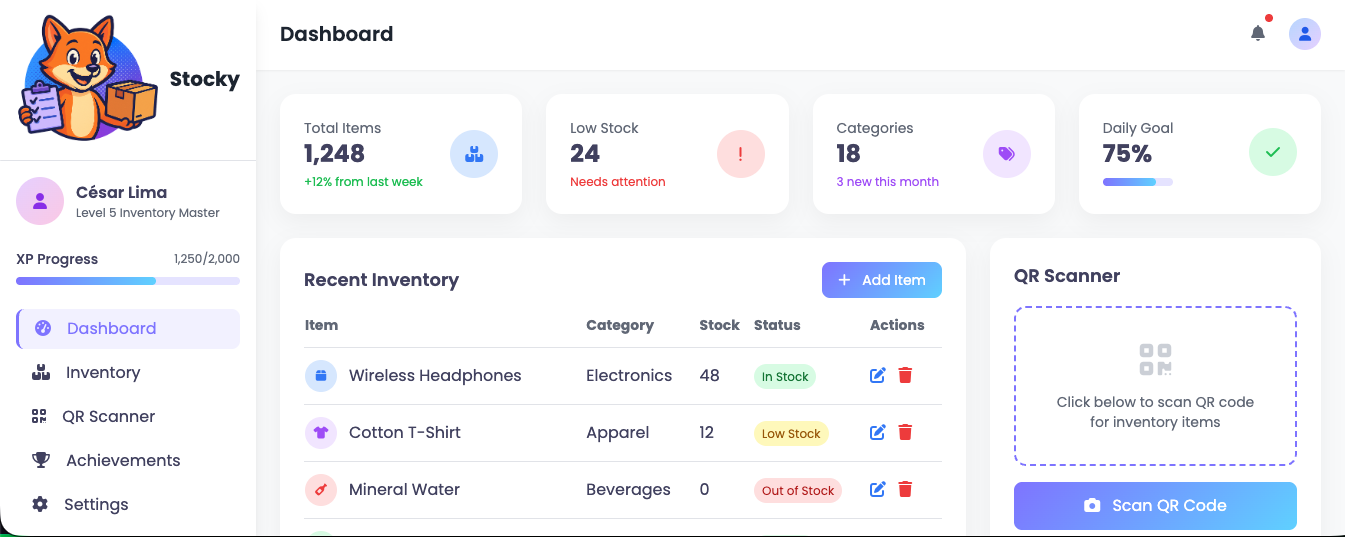This screenshot has width=1345, height=537.
Task: Remove Mineral Water using trash icon
Action: coord(905,490)
